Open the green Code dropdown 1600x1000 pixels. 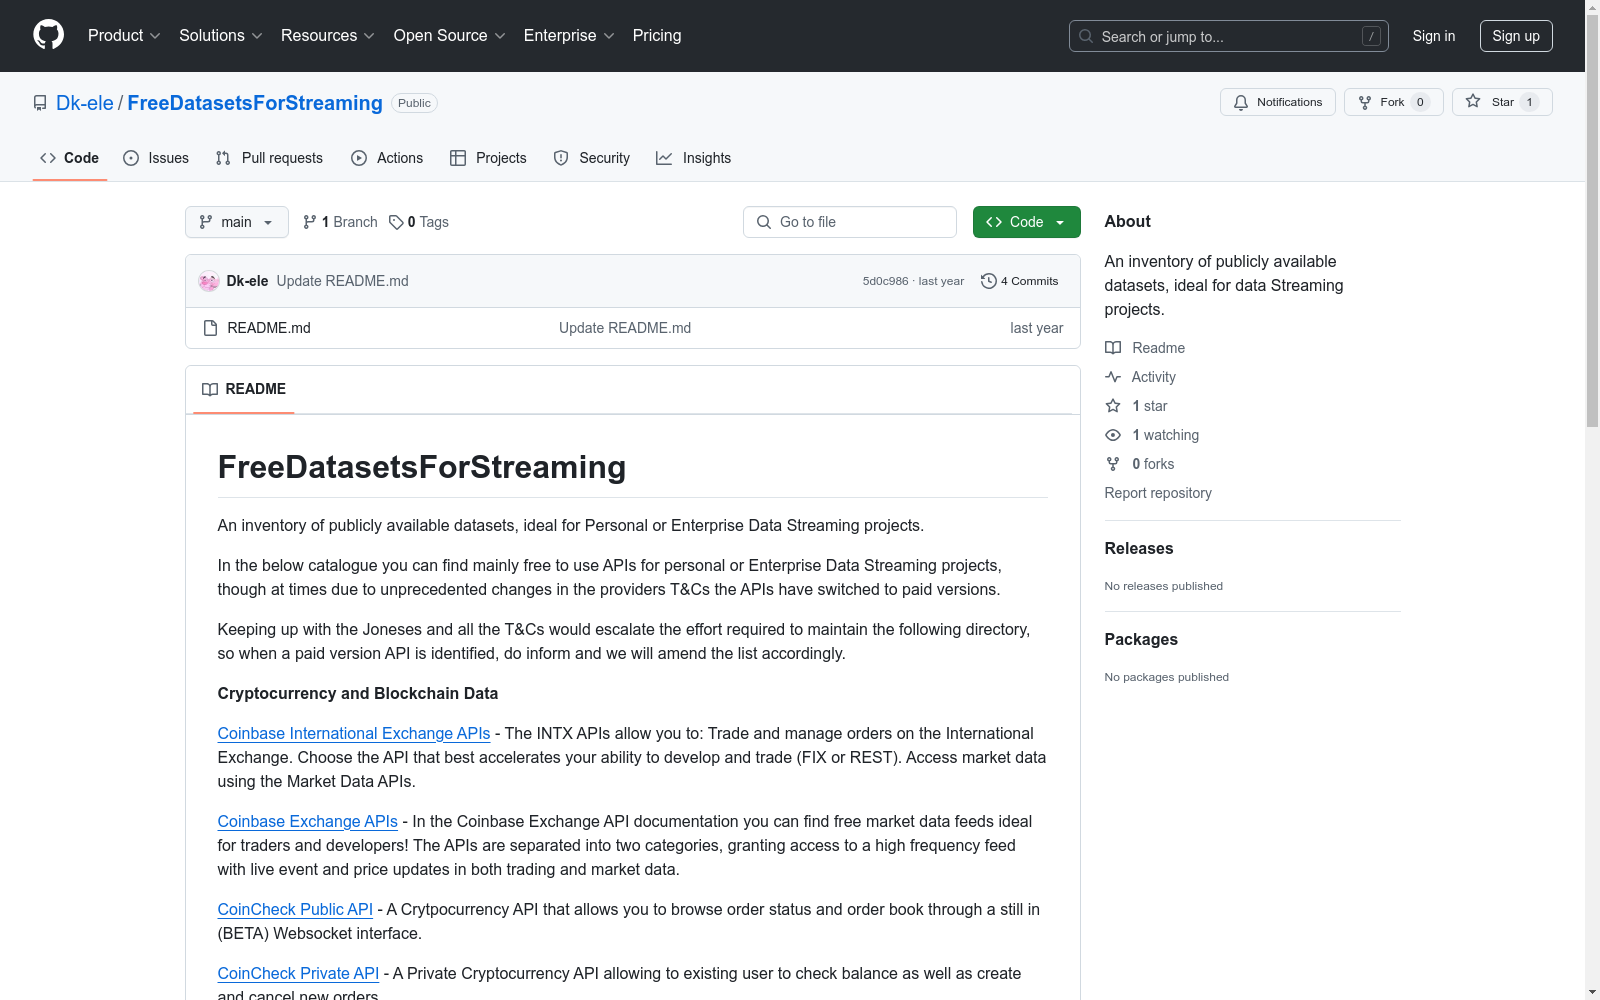click(1027, 222)
